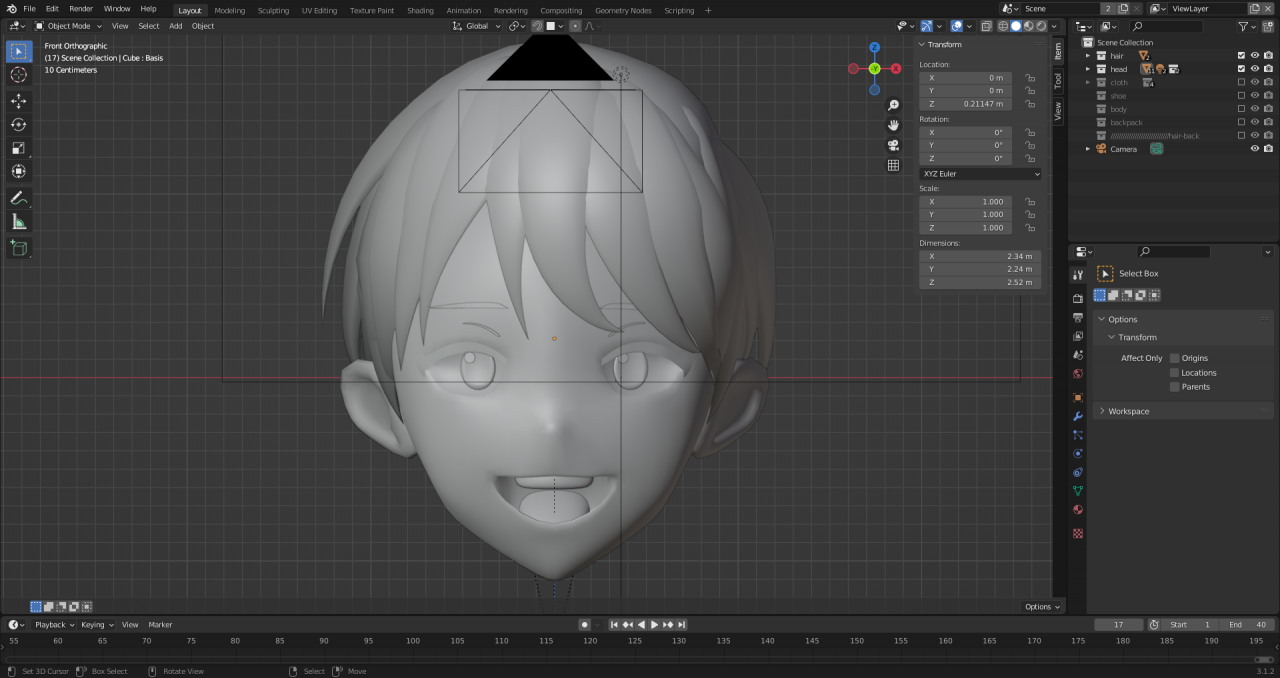Toggle camera view in viewport
Image resolution: width=1280 pixels, height=678 pixels.
(893, 145)
